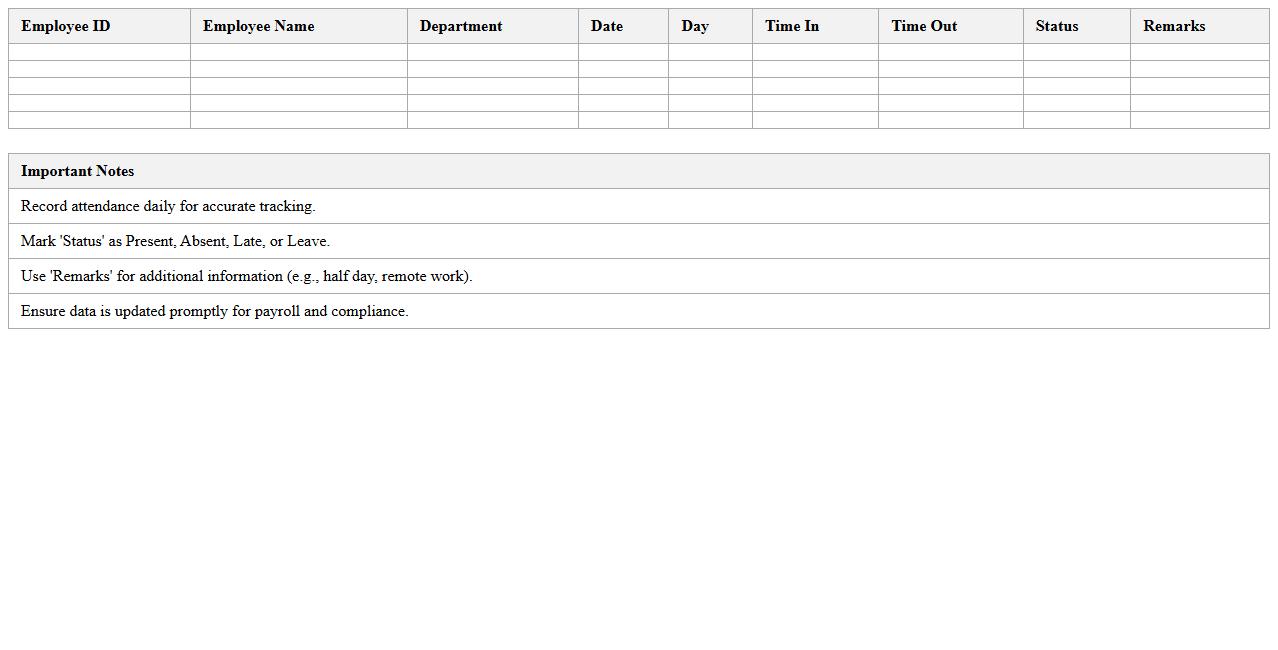Select the Day column header

point(695,26)
